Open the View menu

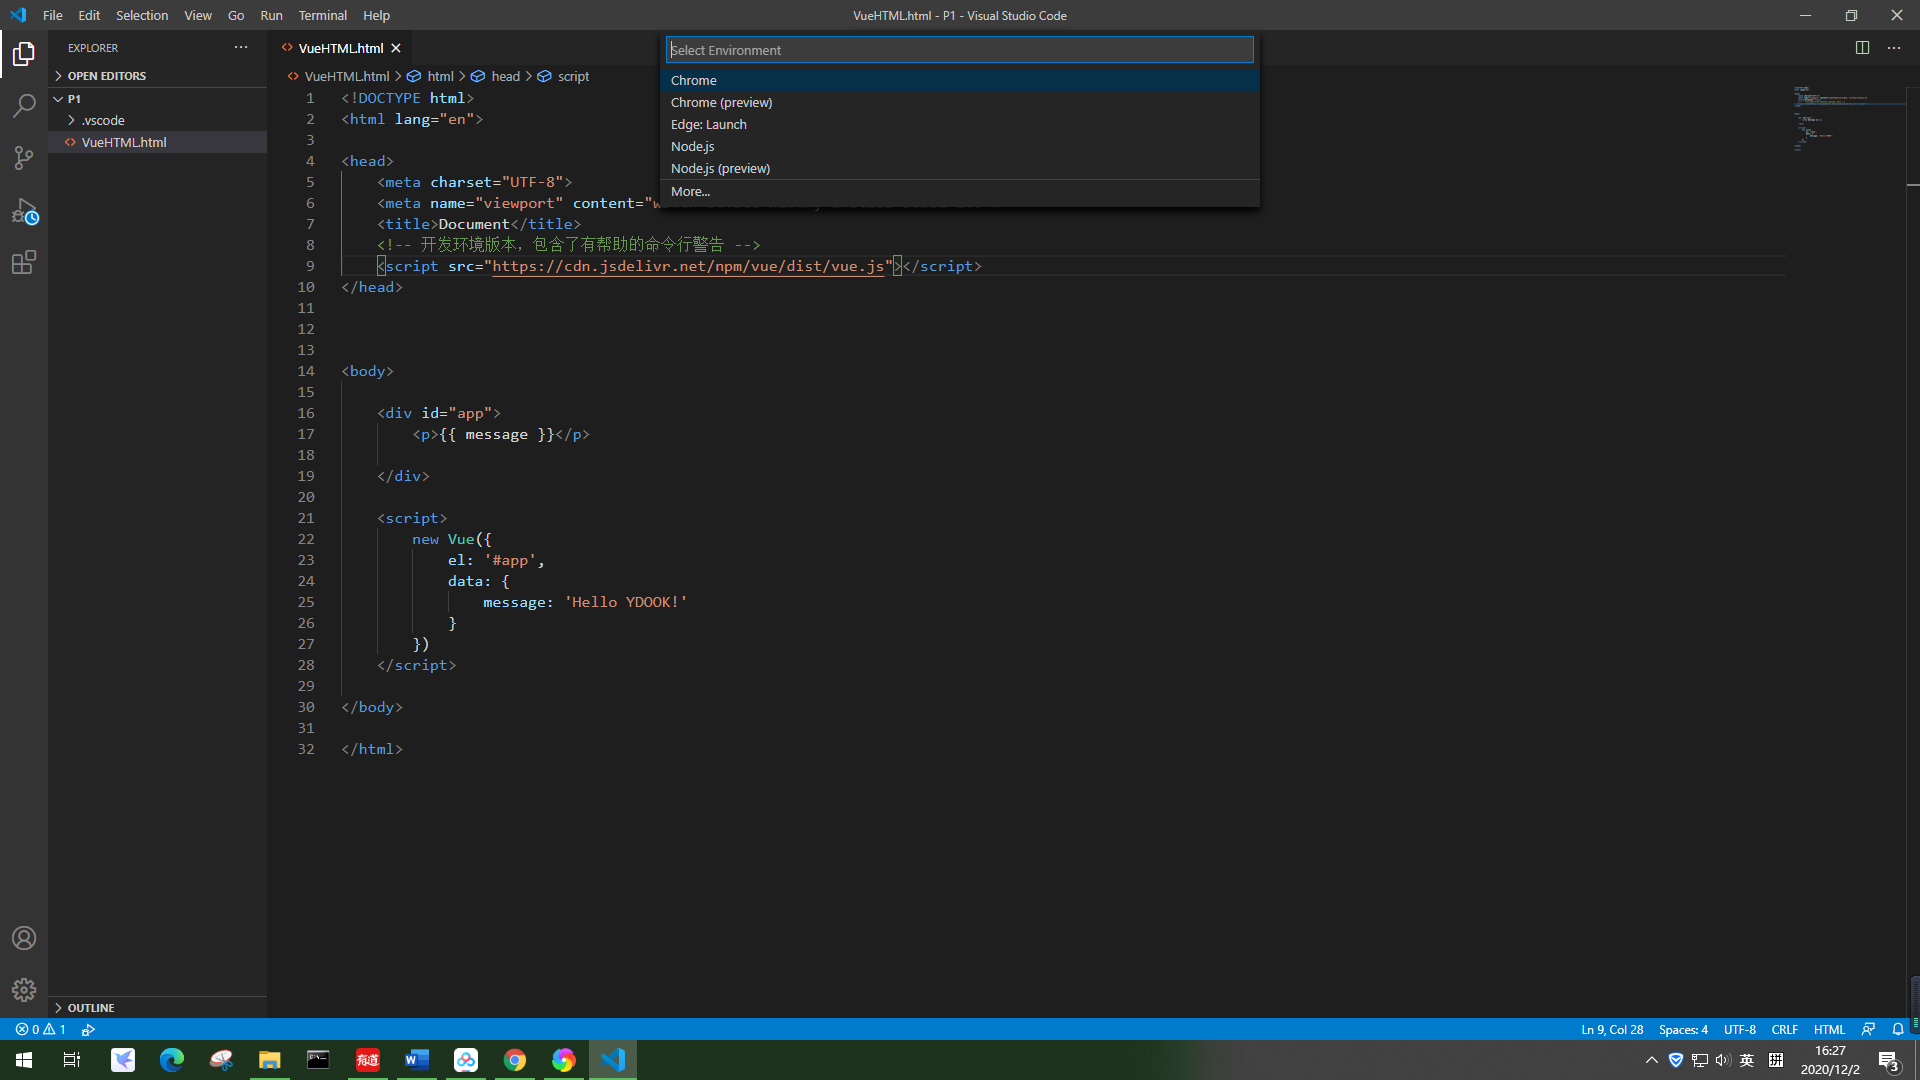pos(198,15)
